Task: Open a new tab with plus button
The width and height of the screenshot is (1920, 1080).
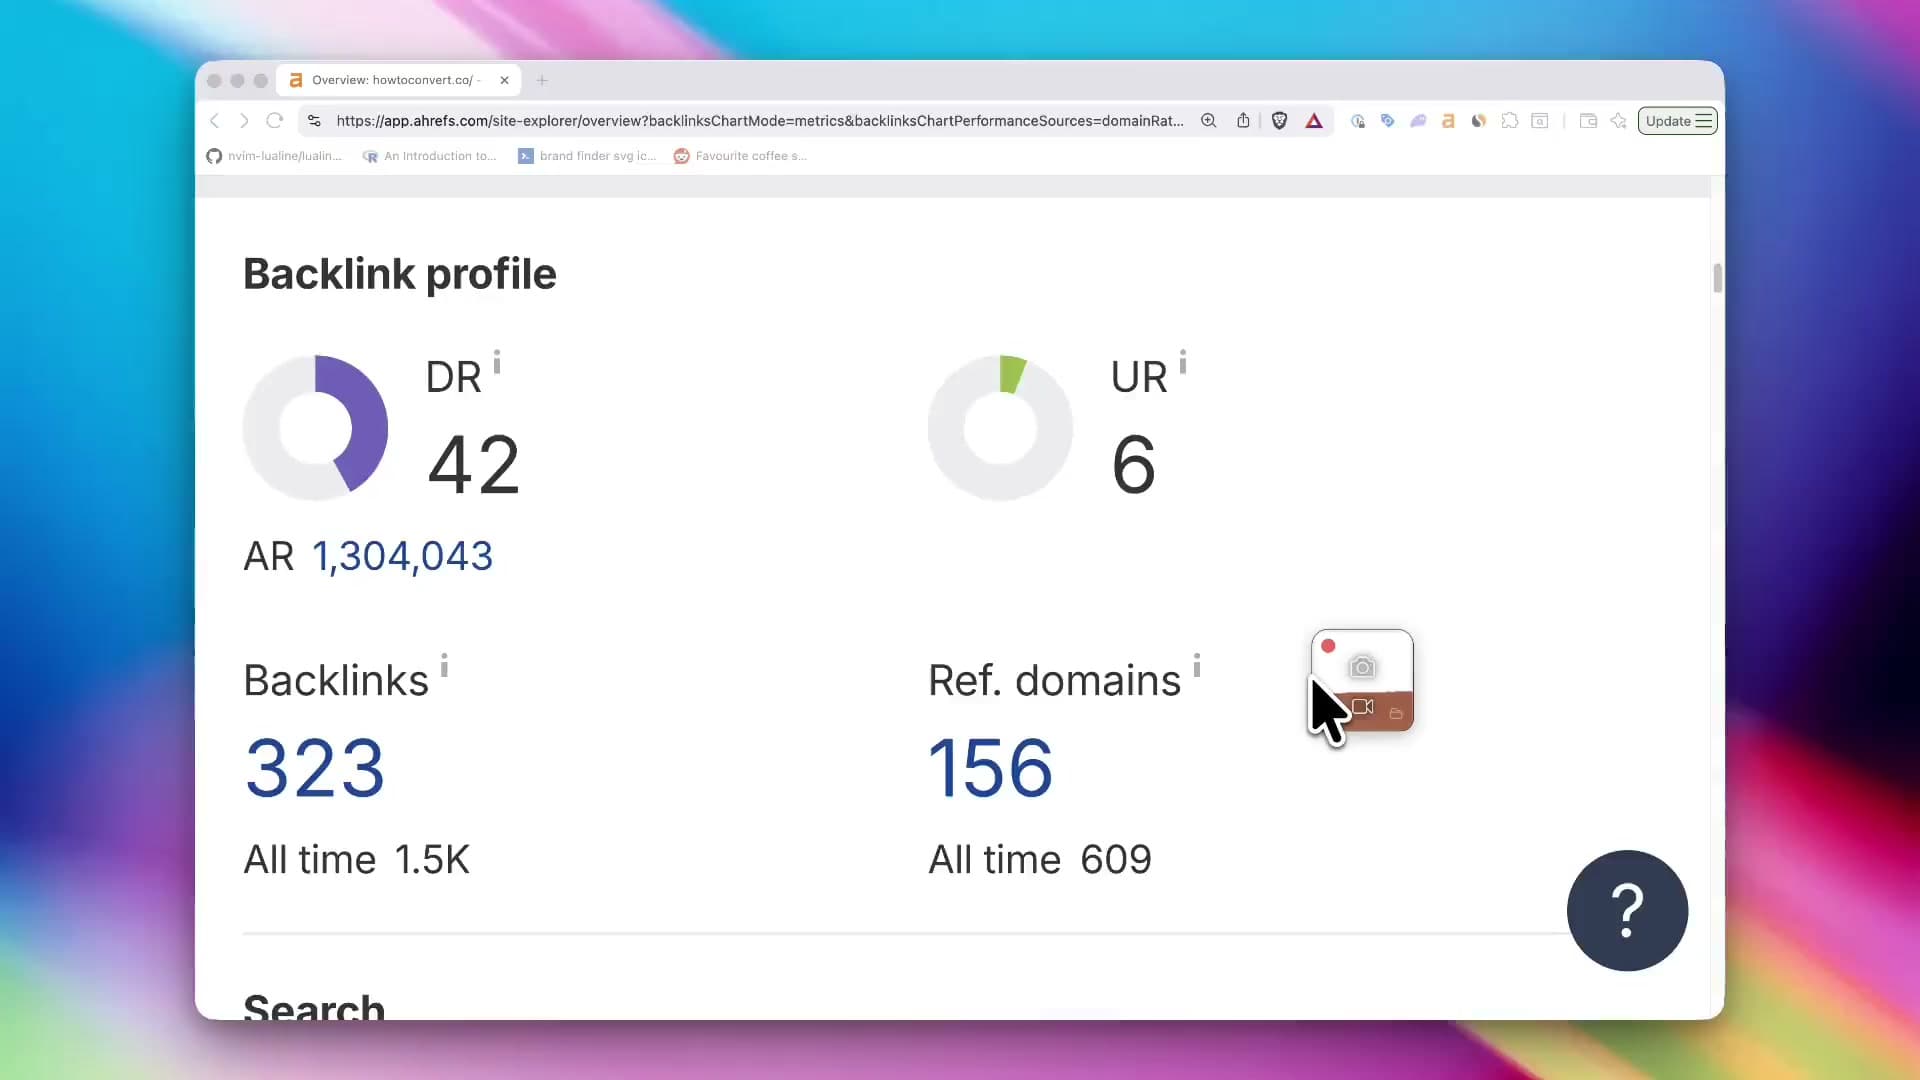Action: 542,80
